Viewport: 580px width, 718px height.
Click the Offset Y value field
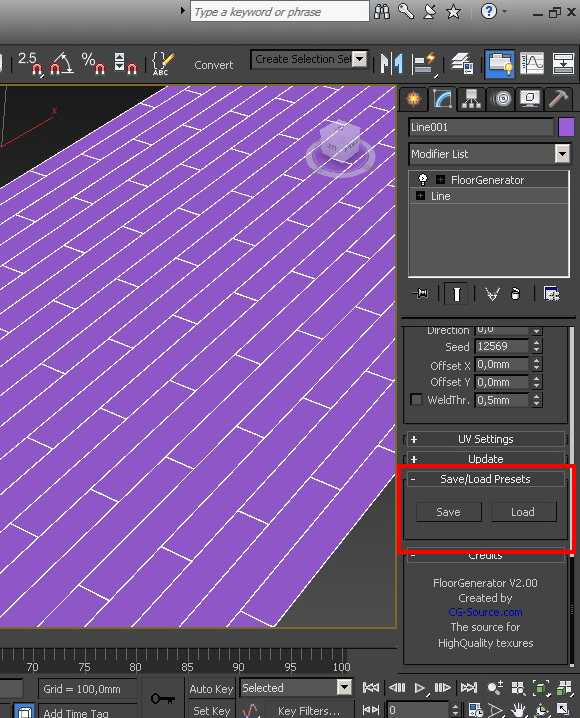point(502,382)
